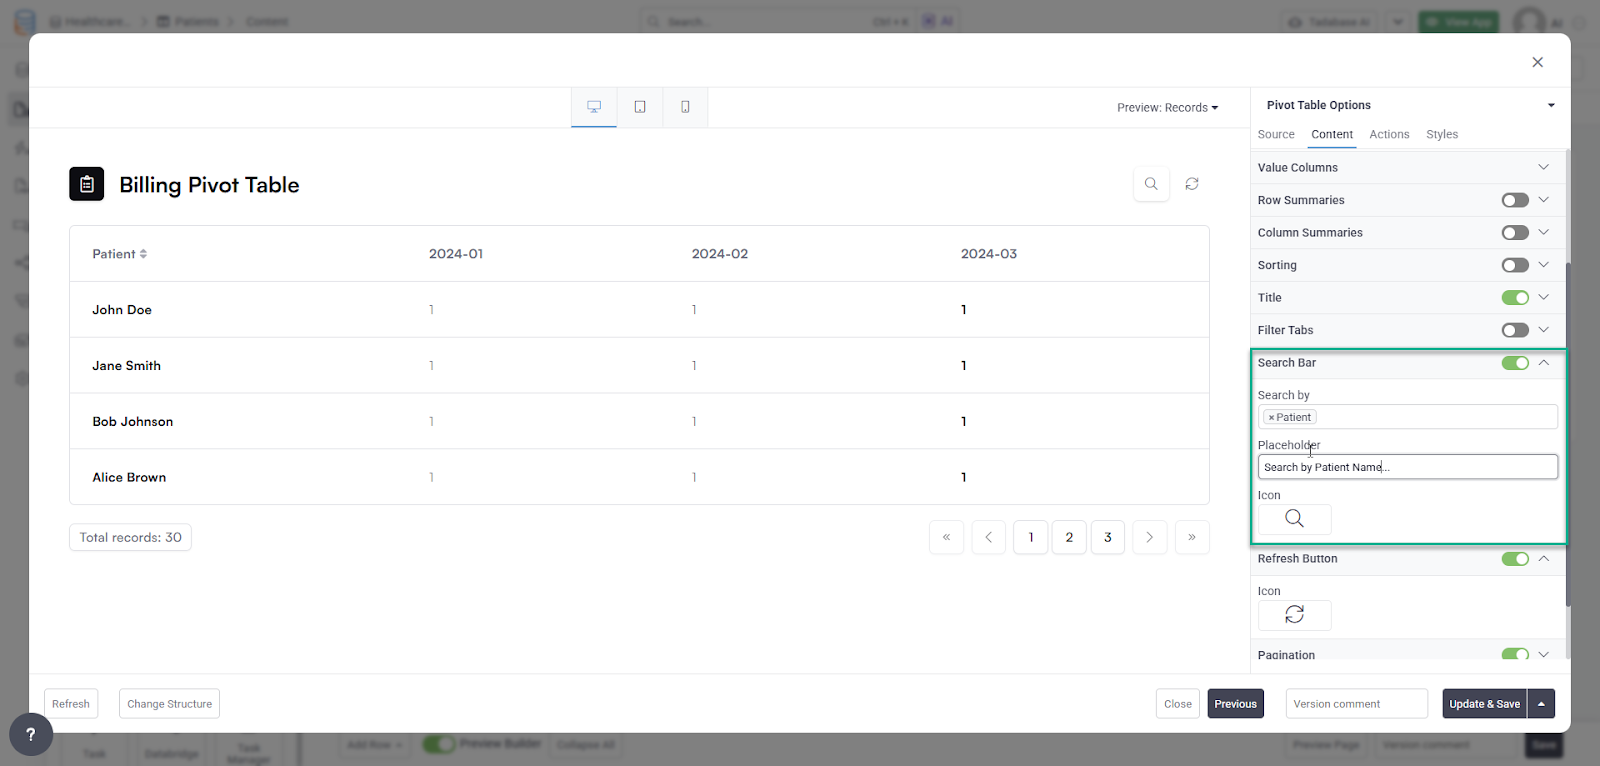1600x766 pixels.
Task: Enable the Row Summaries toggle
Action: point(1514,200)
